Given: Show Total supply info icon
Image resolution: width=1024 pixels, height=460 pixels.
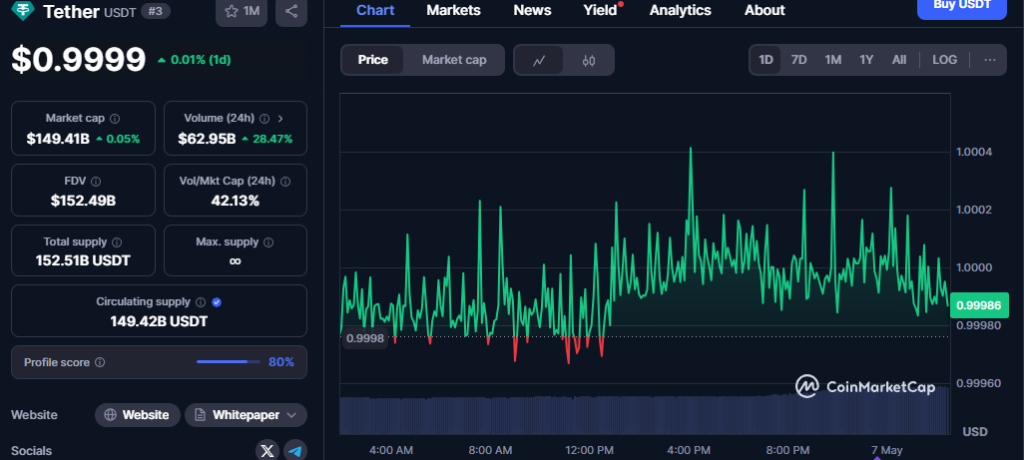Looking at the screenshot, I should coord(117,242).
